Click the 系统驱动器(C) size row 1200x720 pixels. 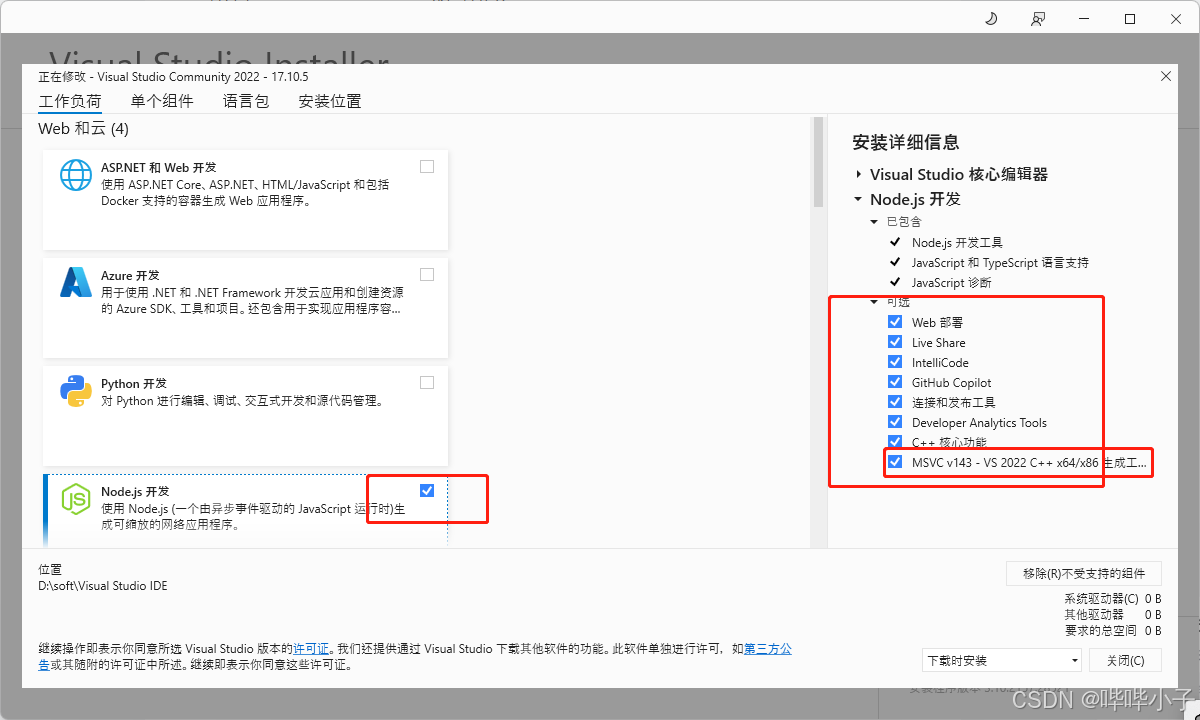point(1113,598)
